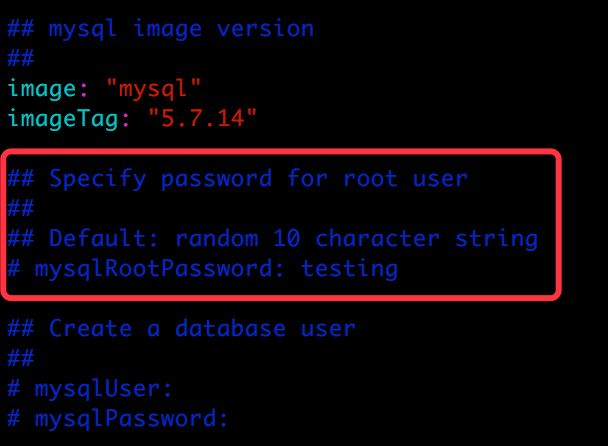Click the commented mysqlUser line
The width and height of the screenshot is (608, 446).
coord(90,389)
